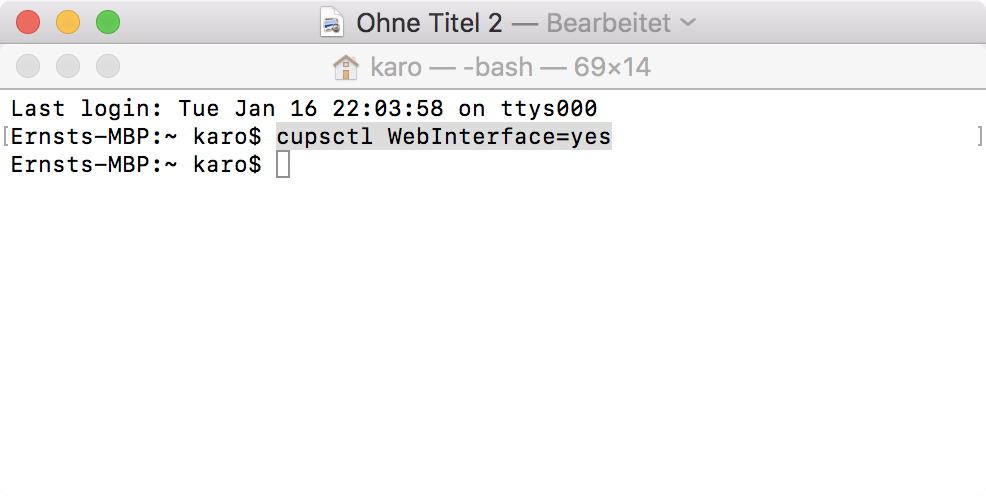Click the highlighted cupsctl WebInterface=yes command
Screen dimensions: 986x496
(x=444, y=136)
